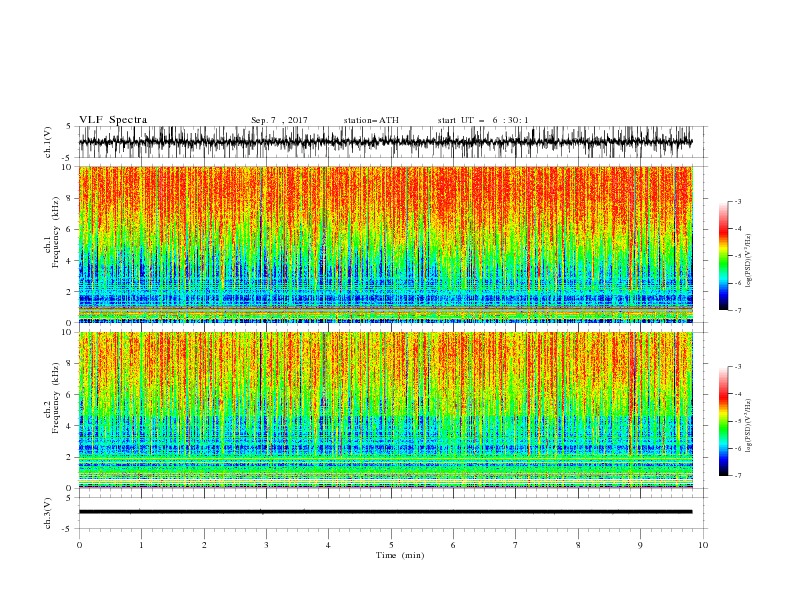
Task: Click the "VLF Spectra" plot title
Action: click(x=113, y=120)
